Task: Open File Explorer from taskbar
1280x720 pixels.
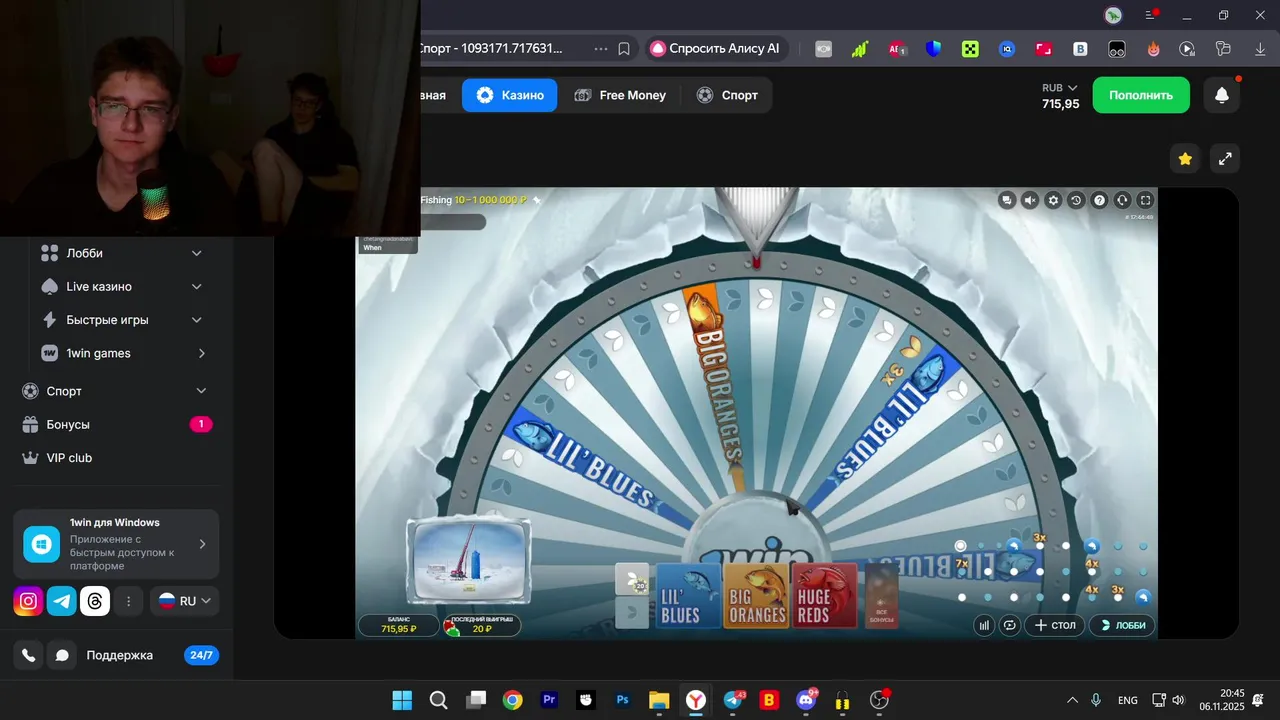Action: (659, 700)
